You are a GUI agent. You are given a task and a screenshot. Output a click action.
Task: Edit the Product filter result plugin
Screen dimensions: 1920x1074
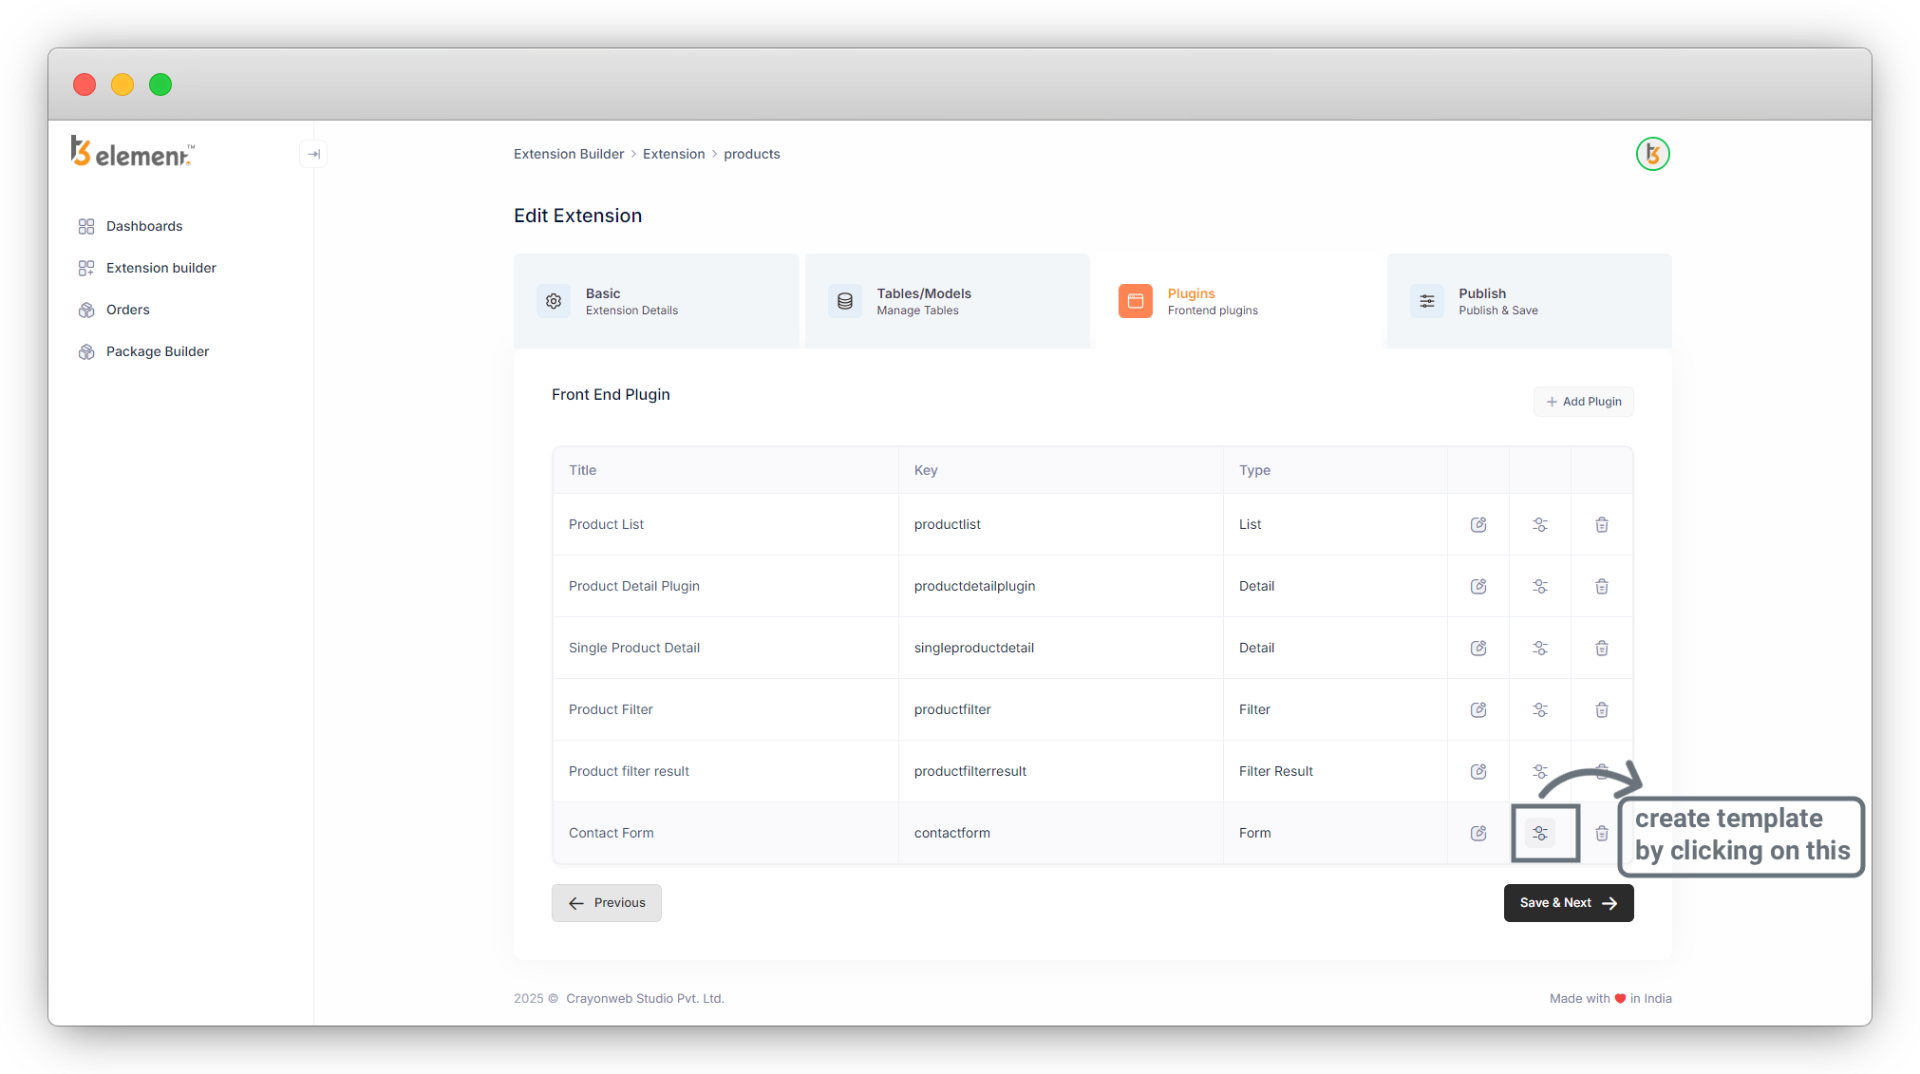click(1478, 772)
